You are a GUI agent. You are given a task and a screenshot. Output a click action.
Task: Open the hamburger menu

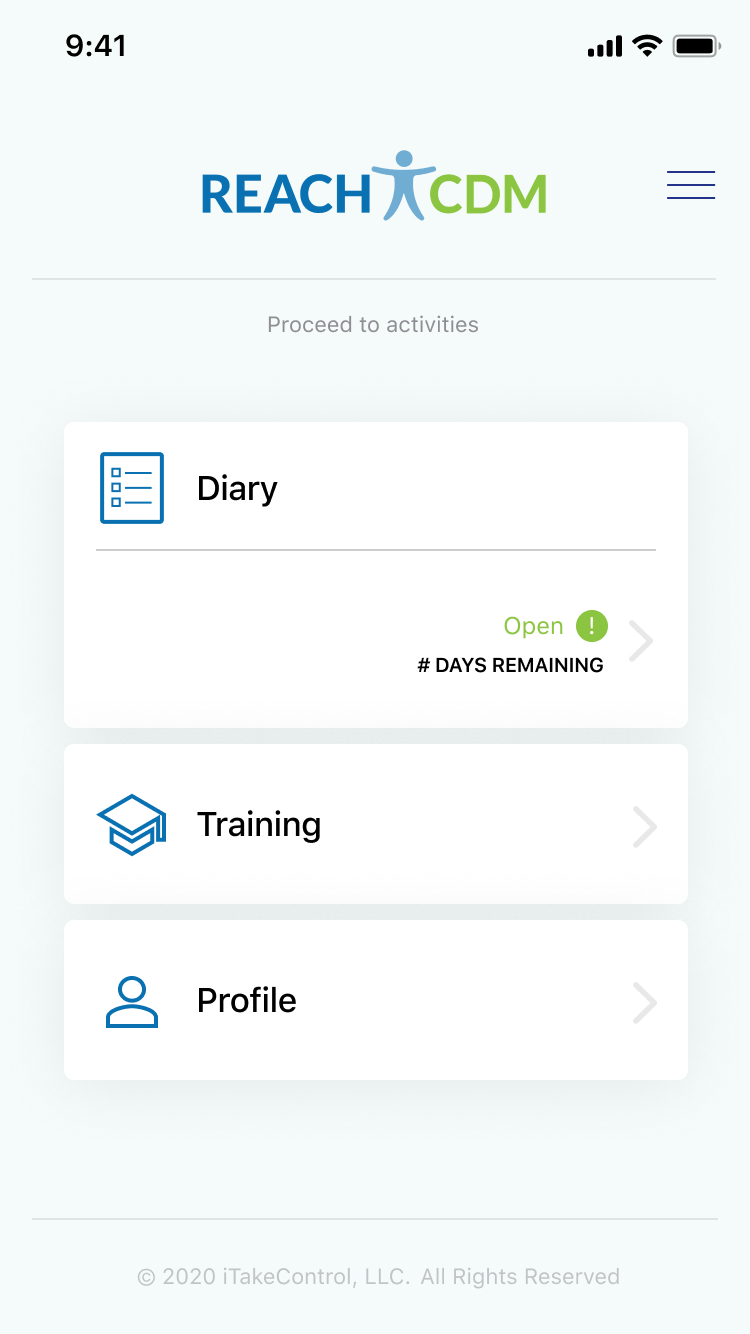tap(691, 186)
